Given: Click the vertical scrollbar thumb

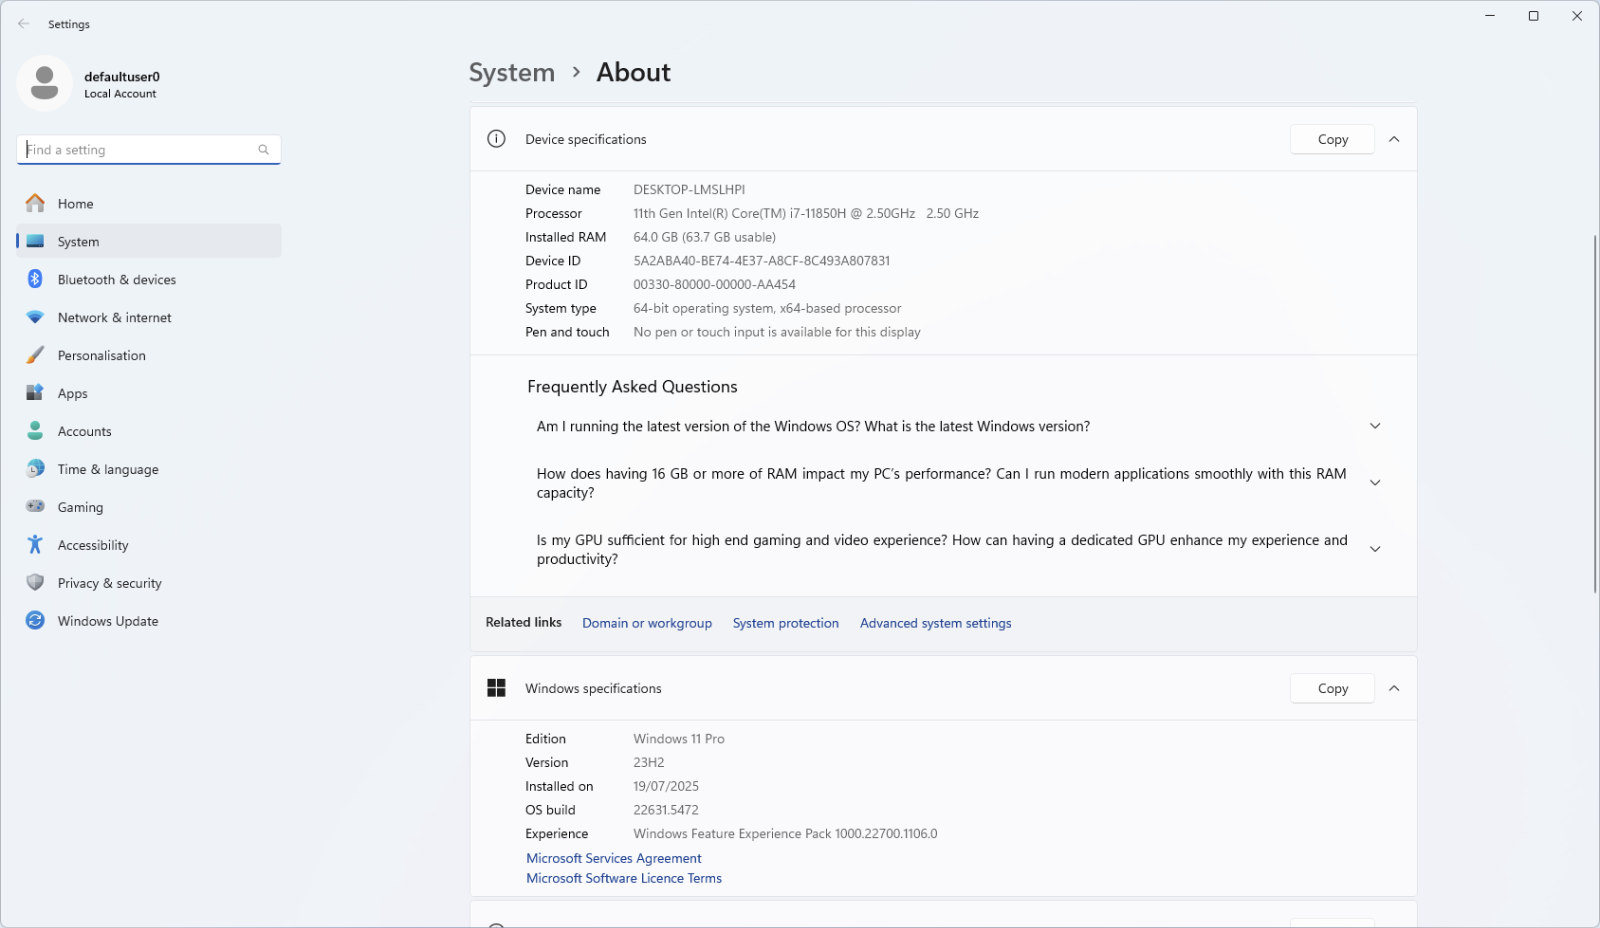Looking at the screenshot, I should point(1595,414).
